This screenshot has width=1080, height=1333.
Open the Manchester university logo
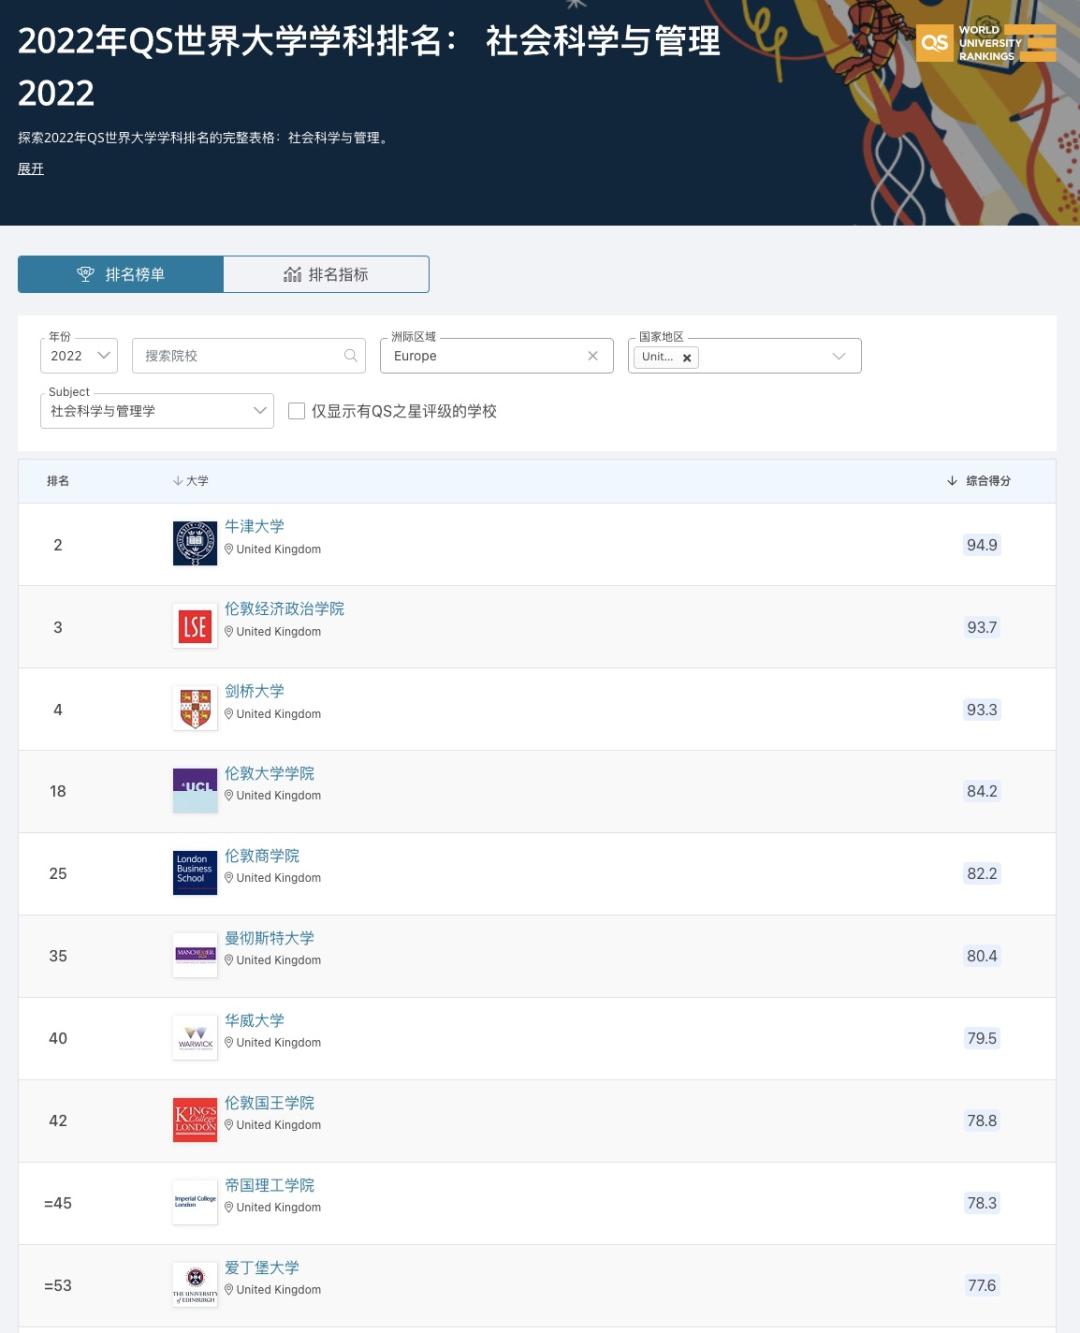tap(195, 955)
